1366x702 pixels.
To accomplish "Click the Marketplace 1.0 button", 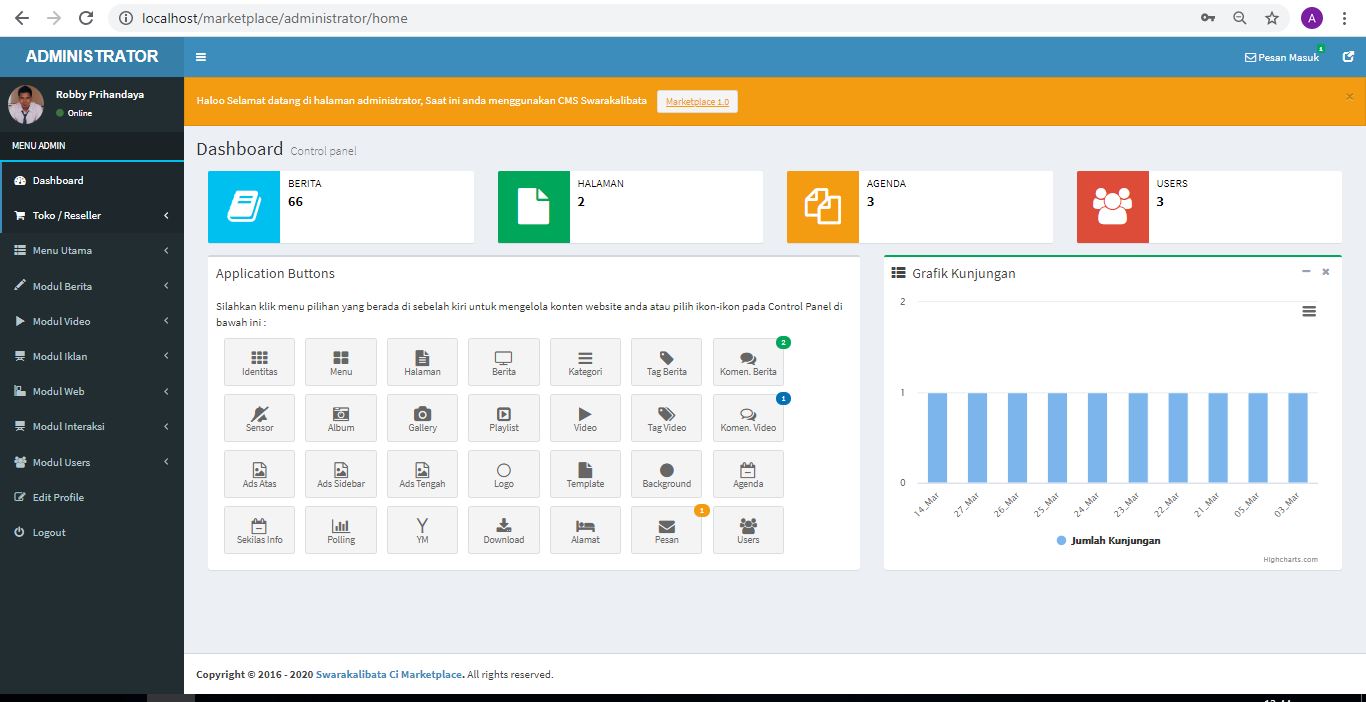I will click(697, 102).
